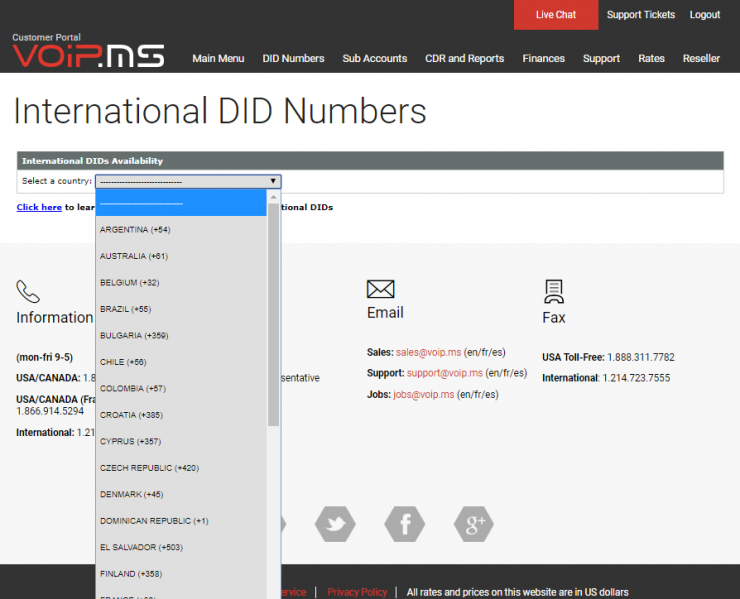Follow the Click here link
This screenshot has width=740, height=599.
click(x=39, y=207)
